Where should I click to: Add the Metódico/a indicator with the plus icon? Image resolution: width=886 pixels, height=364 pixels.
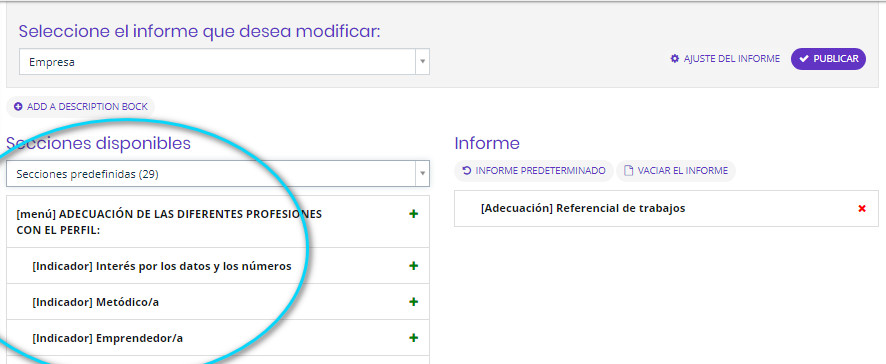414,302
